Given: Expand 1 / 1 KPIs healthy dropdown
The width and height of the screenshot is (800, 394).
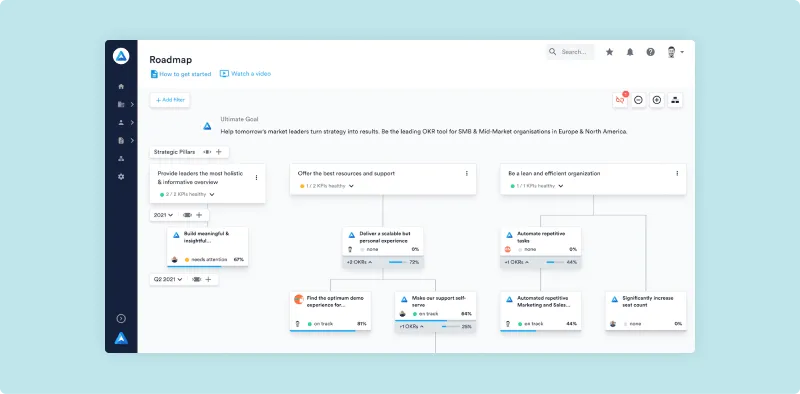Looking at the screenshot, I should (x=537, y=186).
